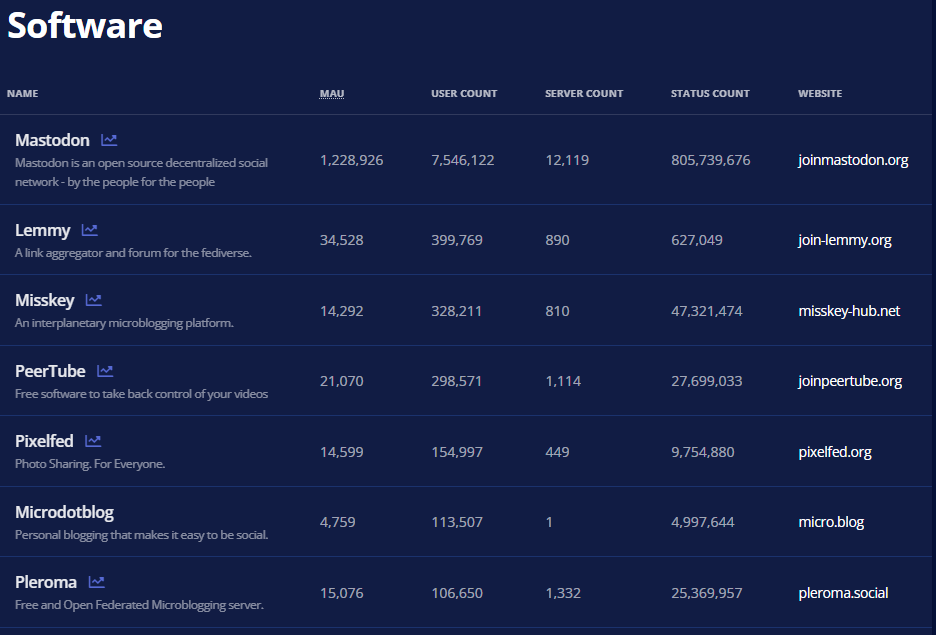Click the NAME column header

[x=23, y=94]
